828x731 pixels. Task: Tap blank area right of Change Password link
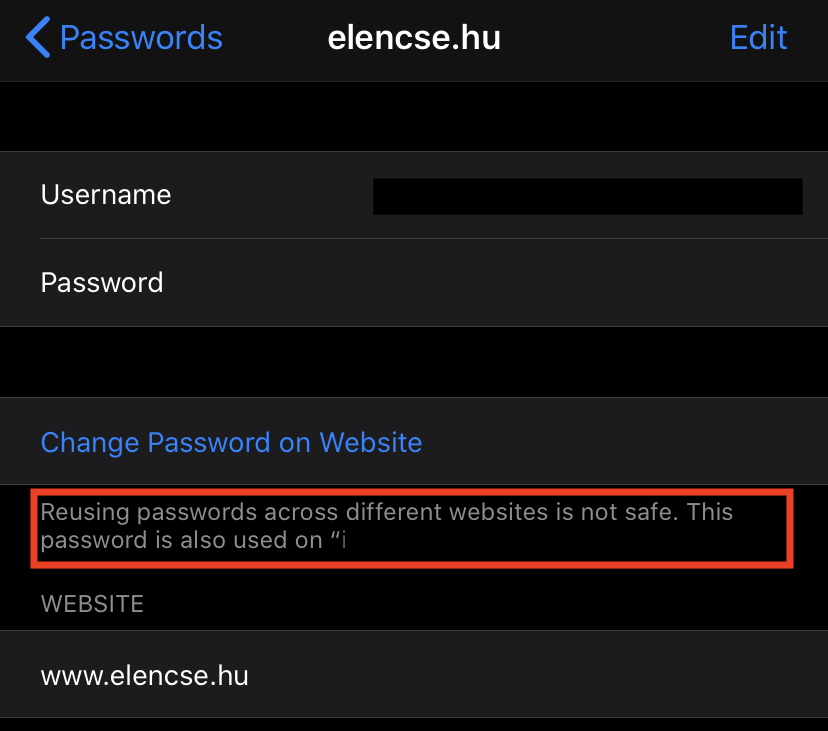coord(620,442)
